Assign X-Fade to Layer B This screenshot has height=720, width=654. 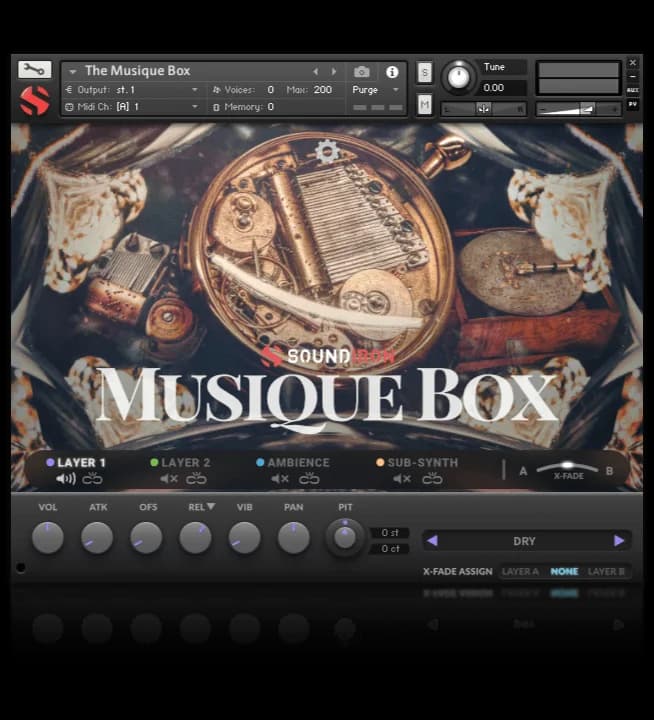click(606, 572)
